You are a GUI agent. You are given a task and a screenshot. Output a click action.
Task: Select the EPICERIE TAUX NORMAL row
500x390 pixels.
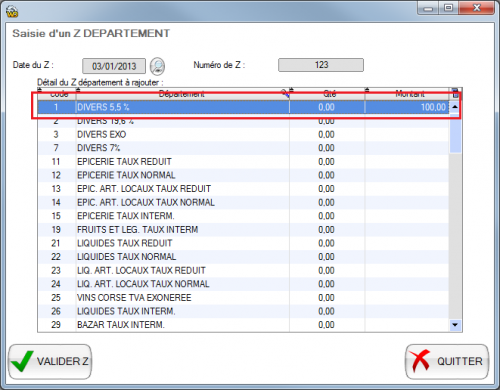[243, 175]
